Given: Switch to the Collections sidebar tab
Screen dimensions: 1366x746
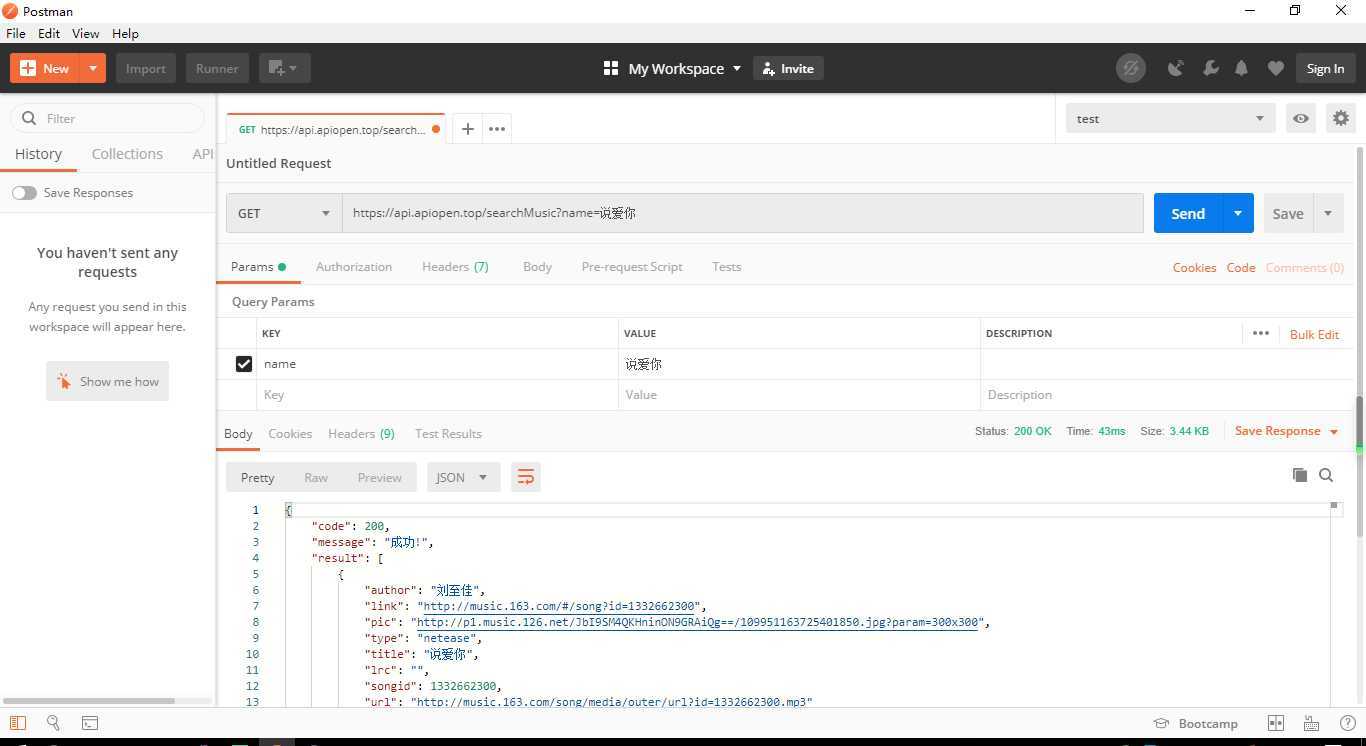Looking at the screenshot, I should click(127, 154).
